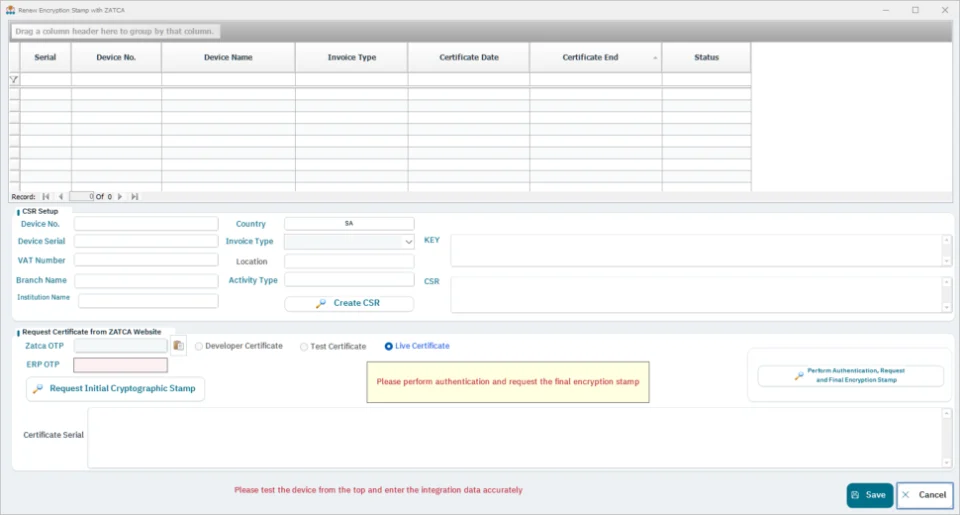Viewport: 960px width, 515px height.
Task: Sort by the Device No. column header
Action: (116, 58)
